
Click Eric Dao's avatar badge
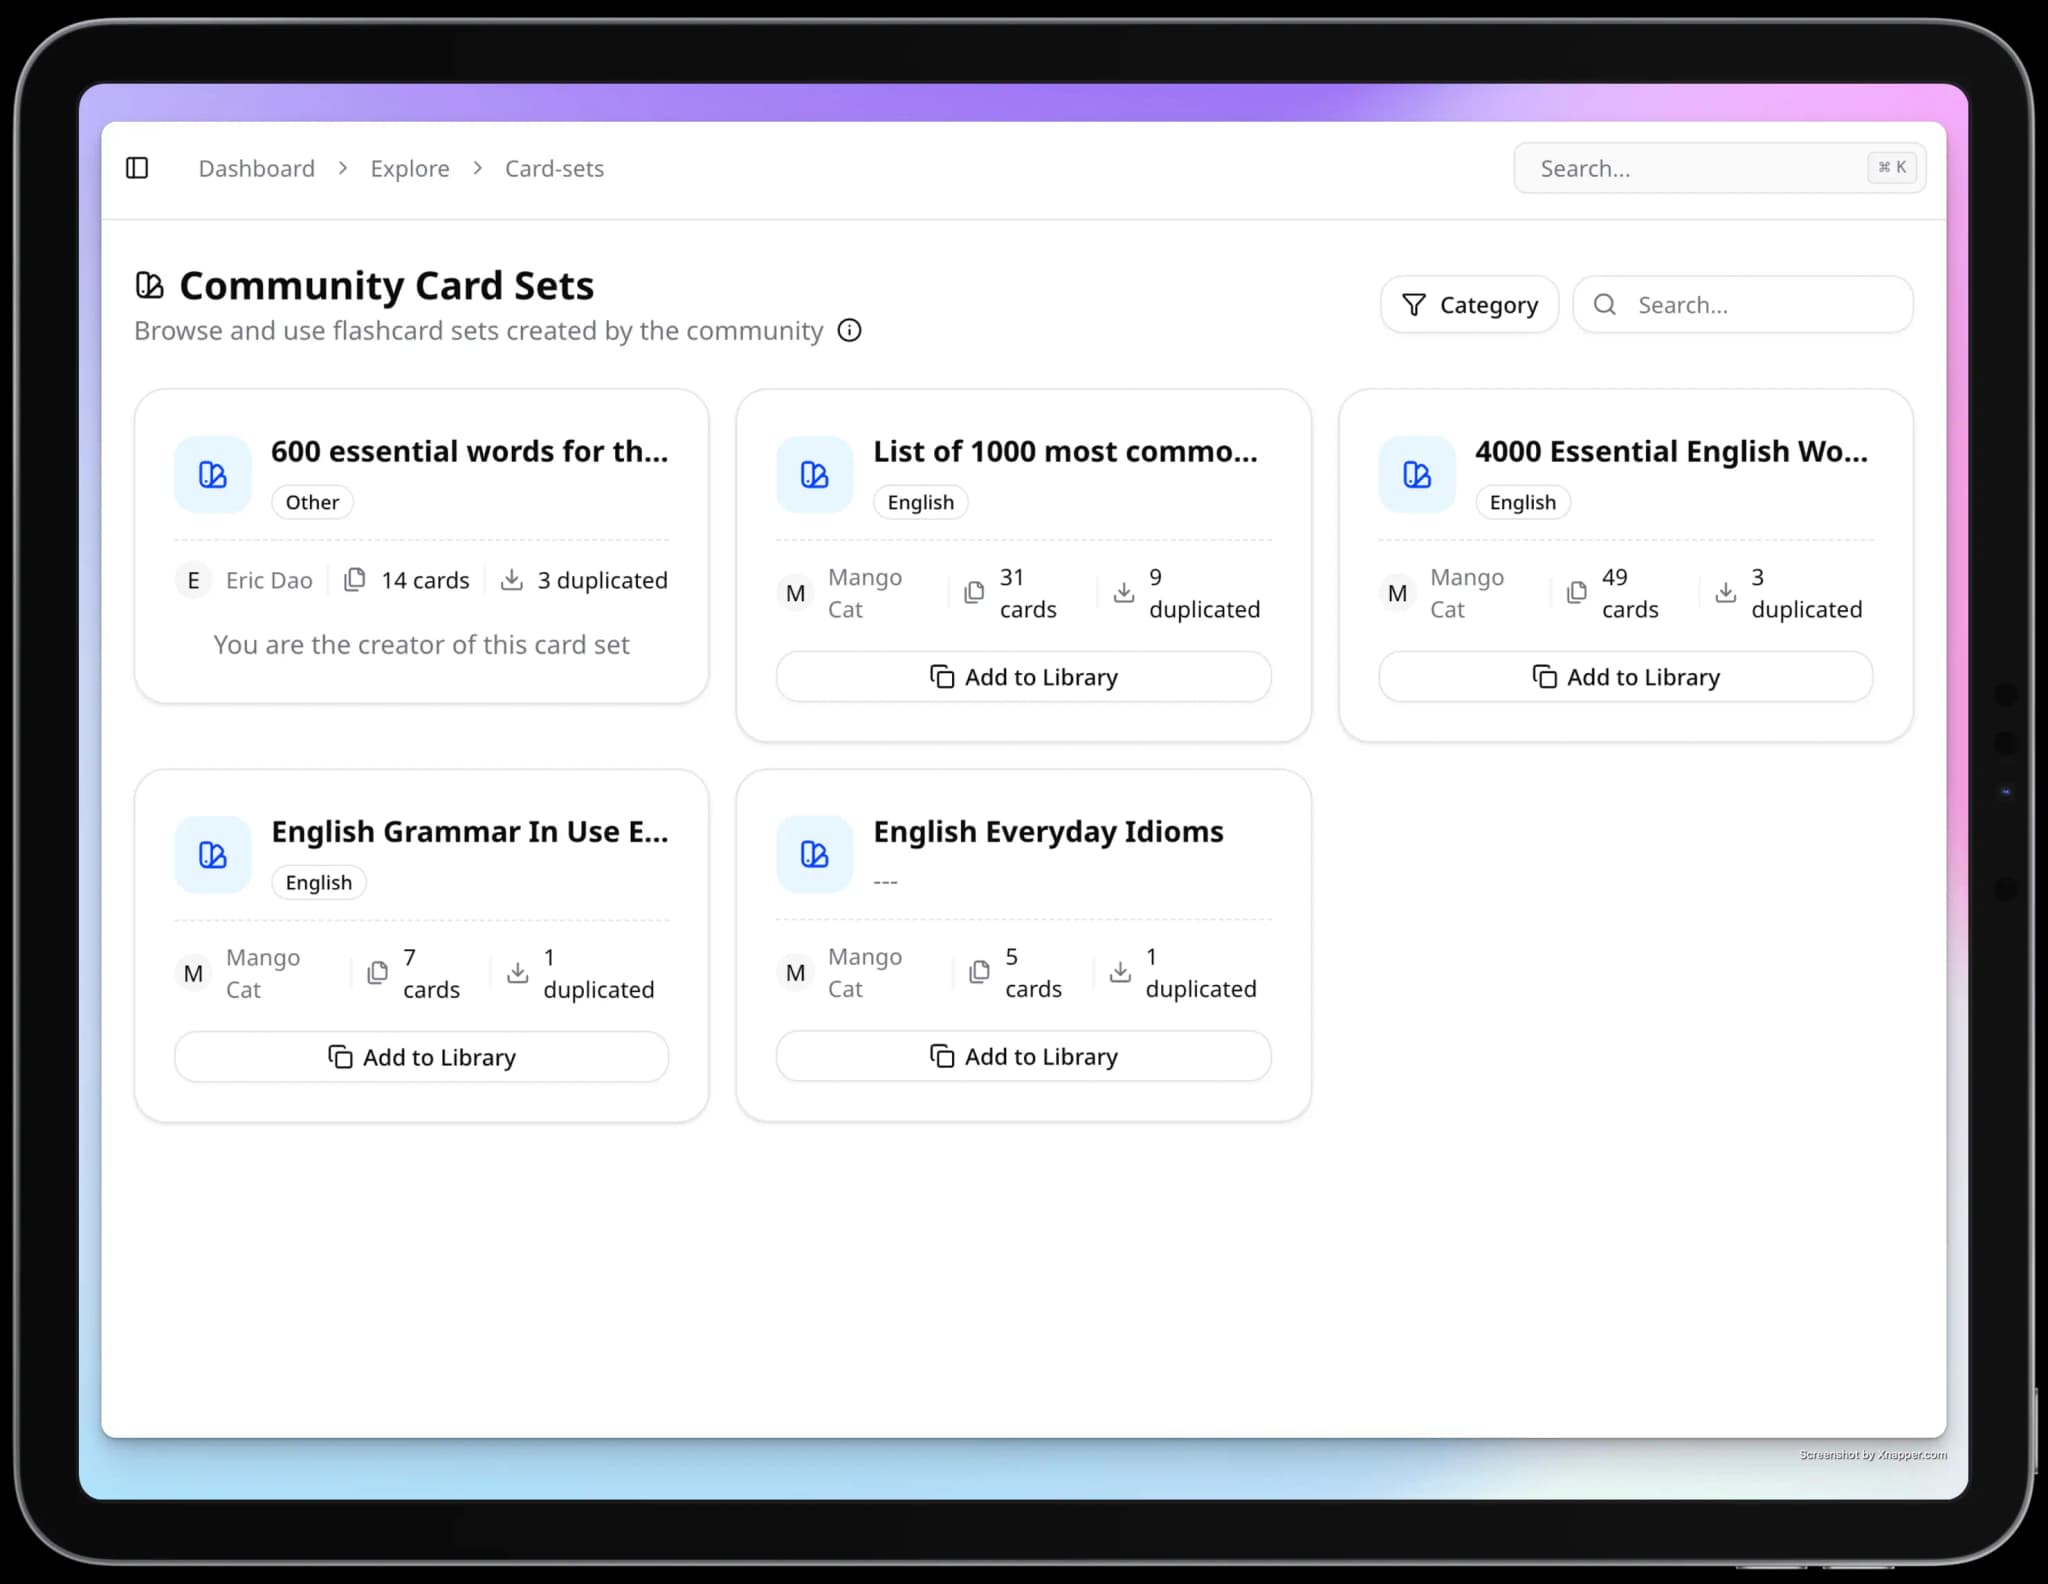[x=192, y=580]
